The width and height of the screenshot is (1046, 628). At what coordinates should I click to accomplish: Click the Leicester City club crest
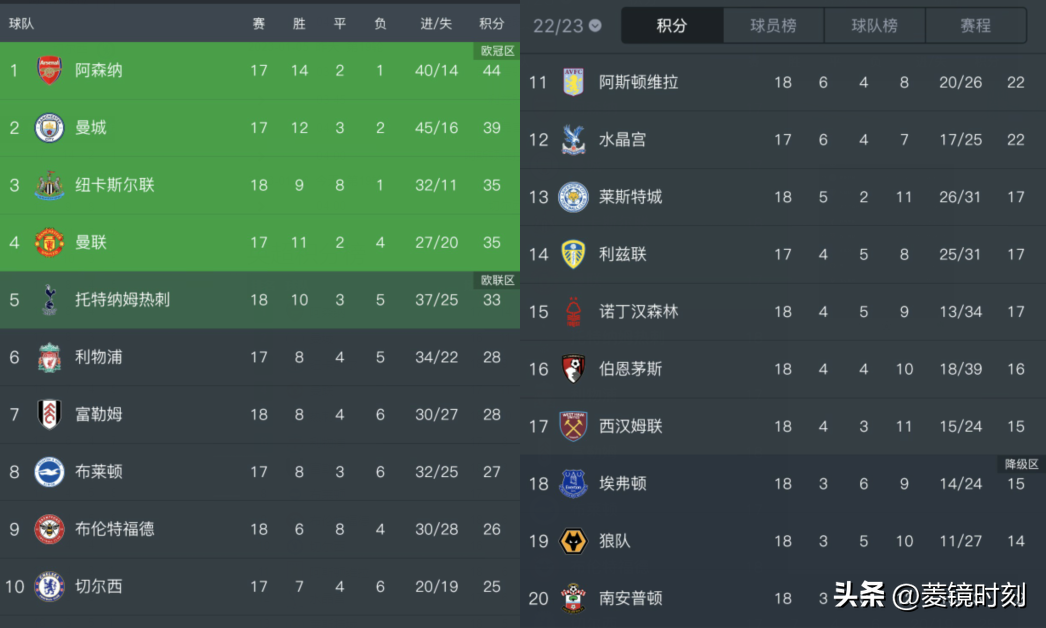click(x=573, y=197)
